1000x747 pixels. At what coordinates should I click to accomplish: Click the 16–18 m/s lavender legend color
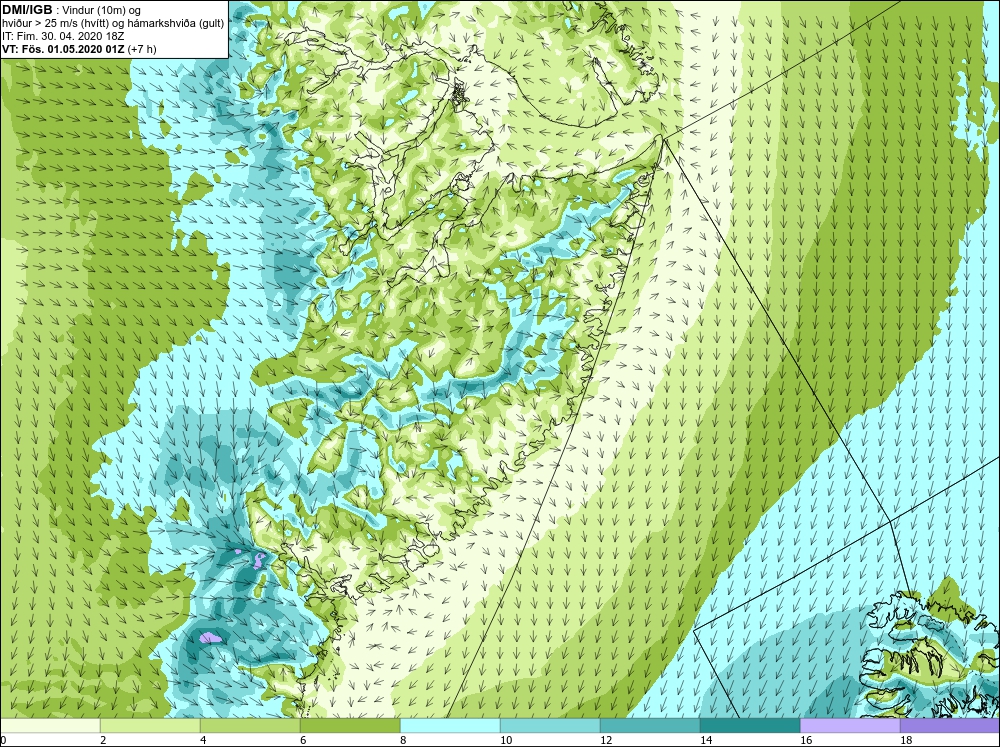850,726
